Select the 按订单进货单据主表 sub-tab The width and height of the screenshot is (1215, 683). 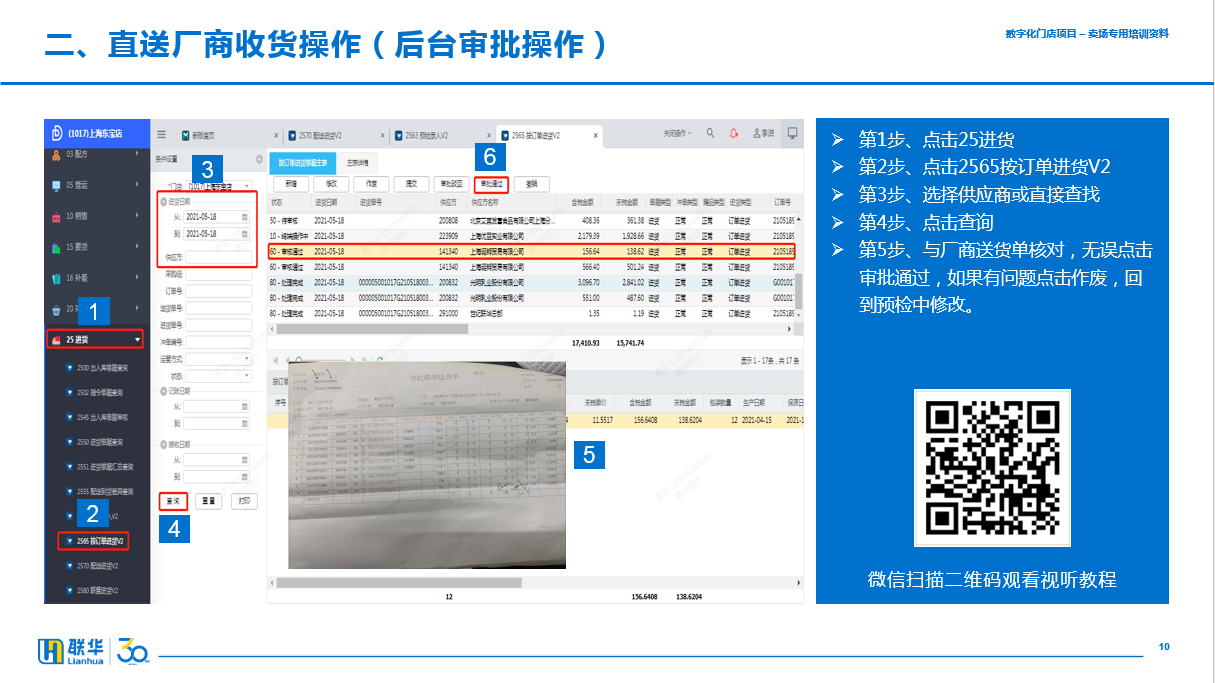click(x=301, y=161)
